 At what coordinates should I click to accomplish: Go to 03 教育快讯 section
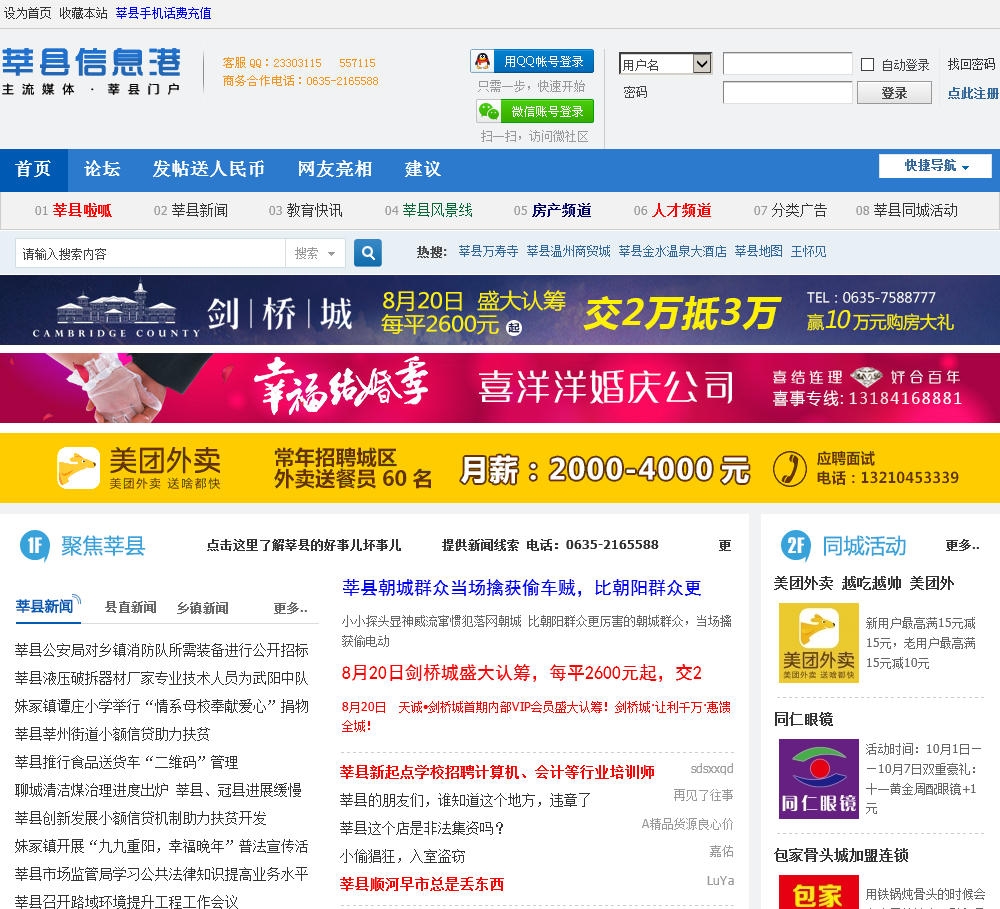click(305, 211)
